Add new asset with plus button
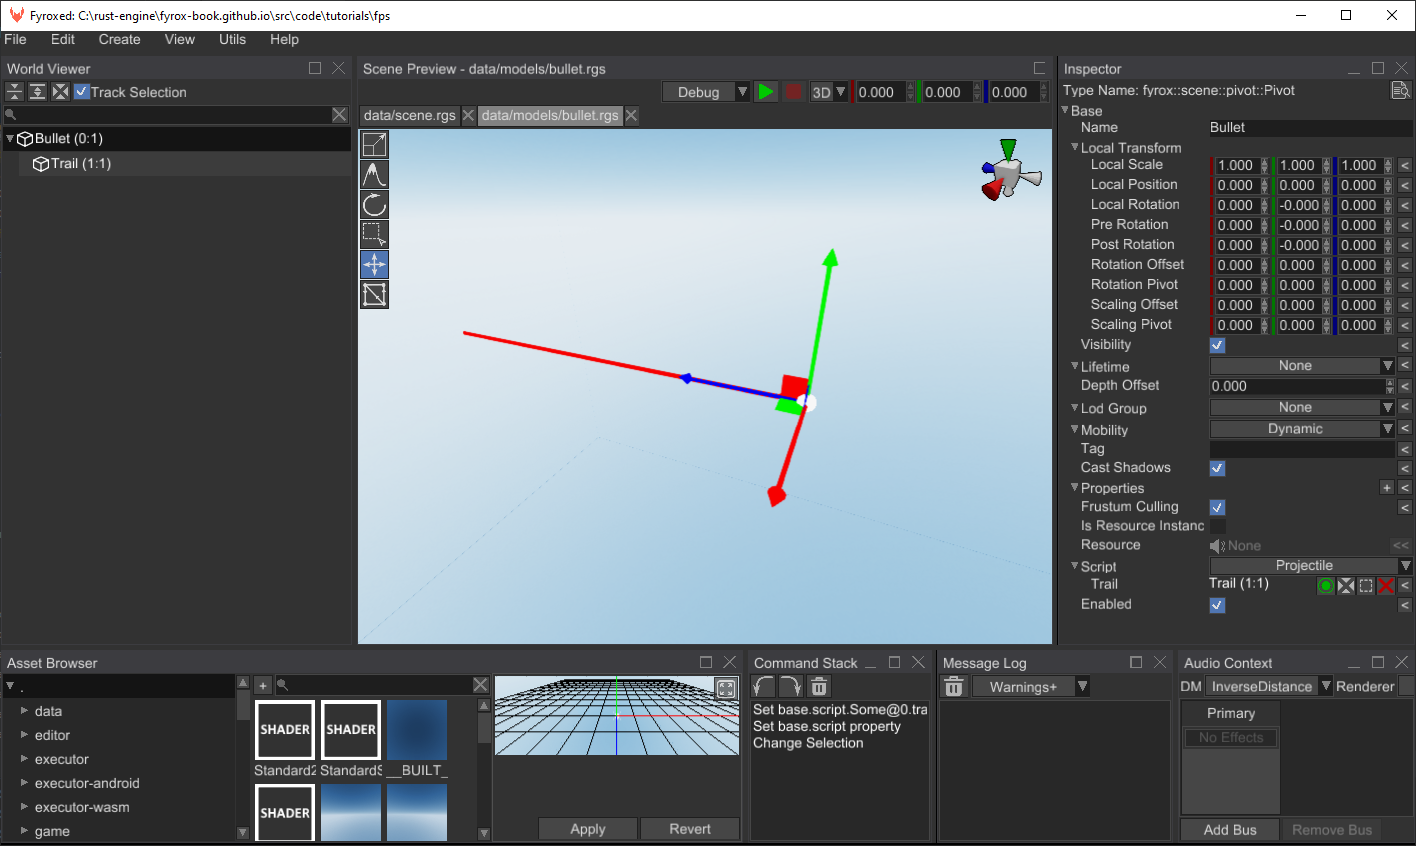This screenshot has width=1416, height=846. pos(263,685)
